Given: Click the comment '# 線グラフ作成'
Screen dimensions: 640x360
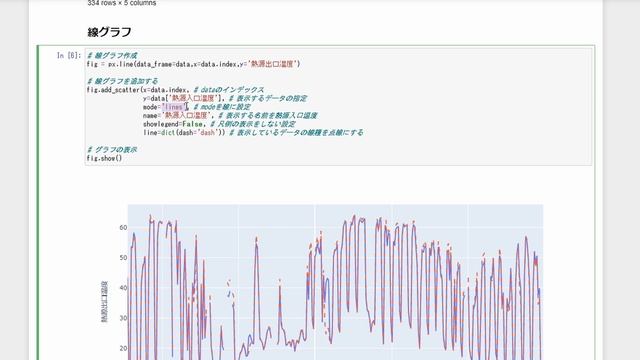Looking at the screenshot, I should [112, 56].
